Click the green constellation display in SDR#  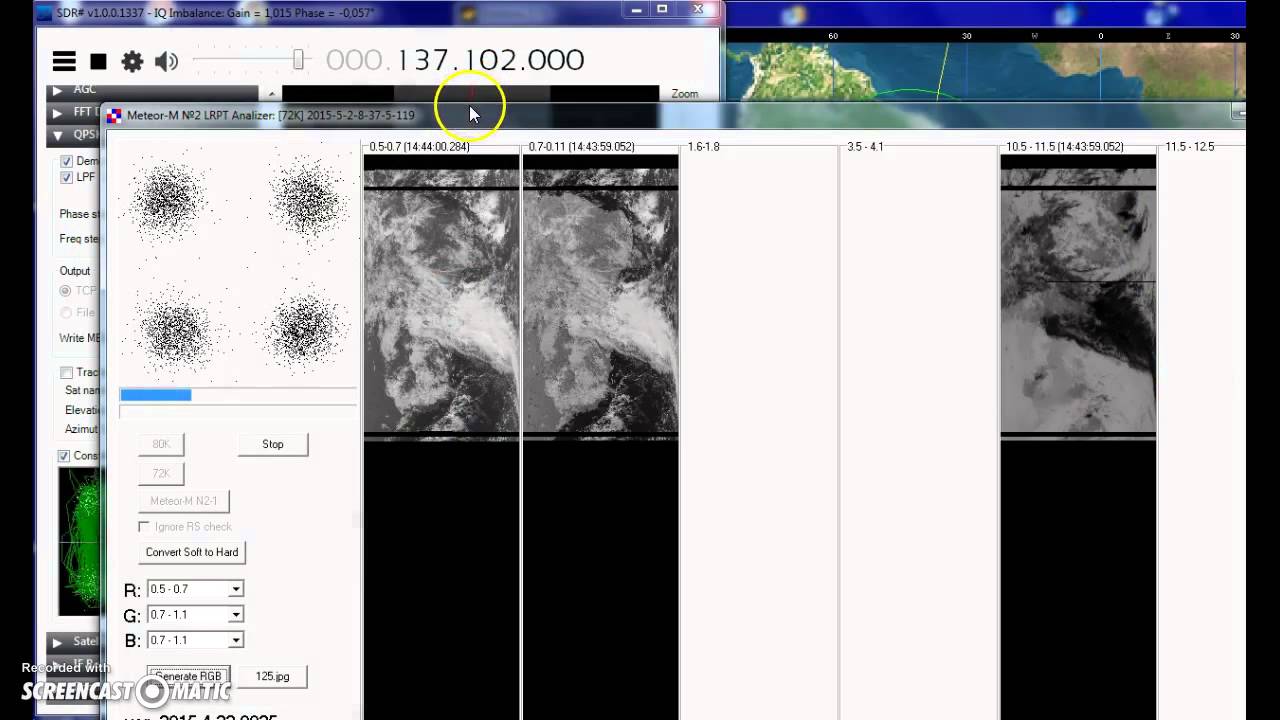pos(80,540)
